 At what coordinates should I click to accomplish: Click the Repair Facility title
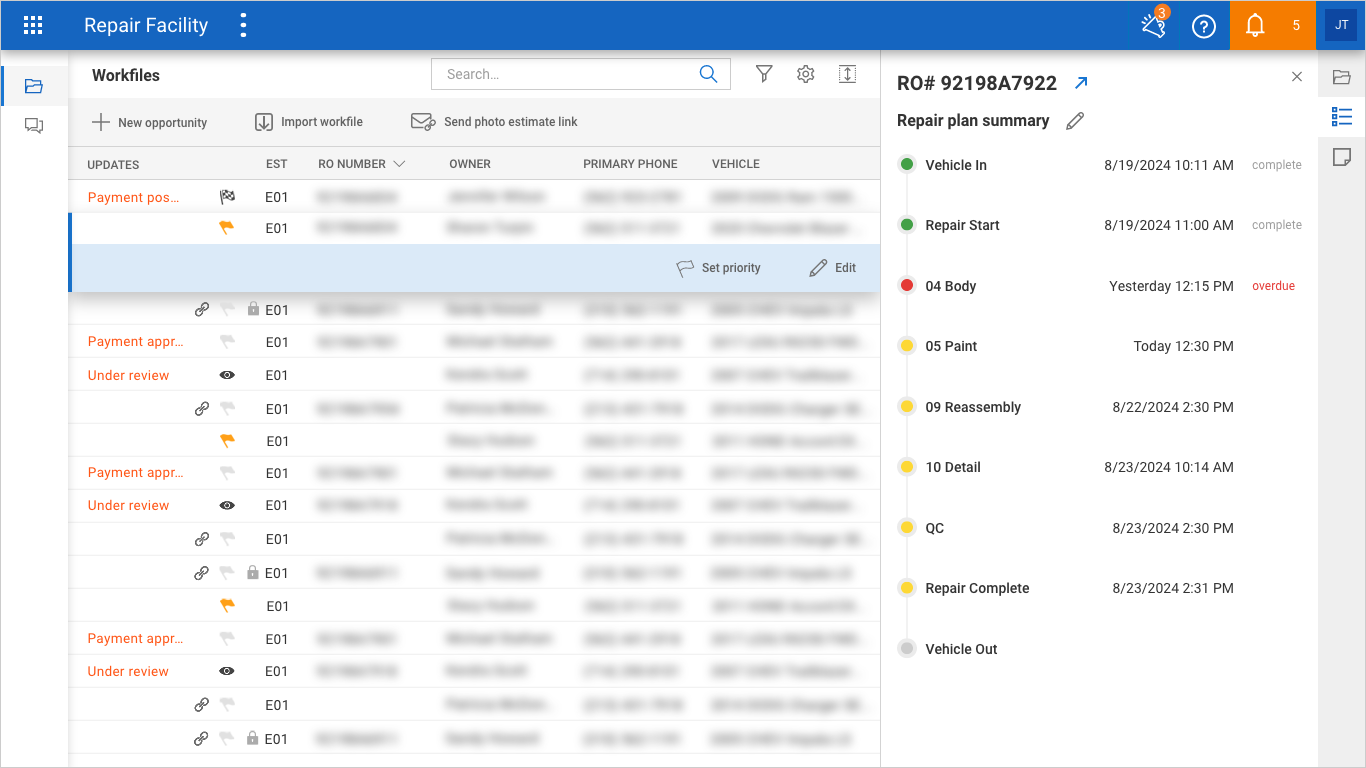point(146,26)
